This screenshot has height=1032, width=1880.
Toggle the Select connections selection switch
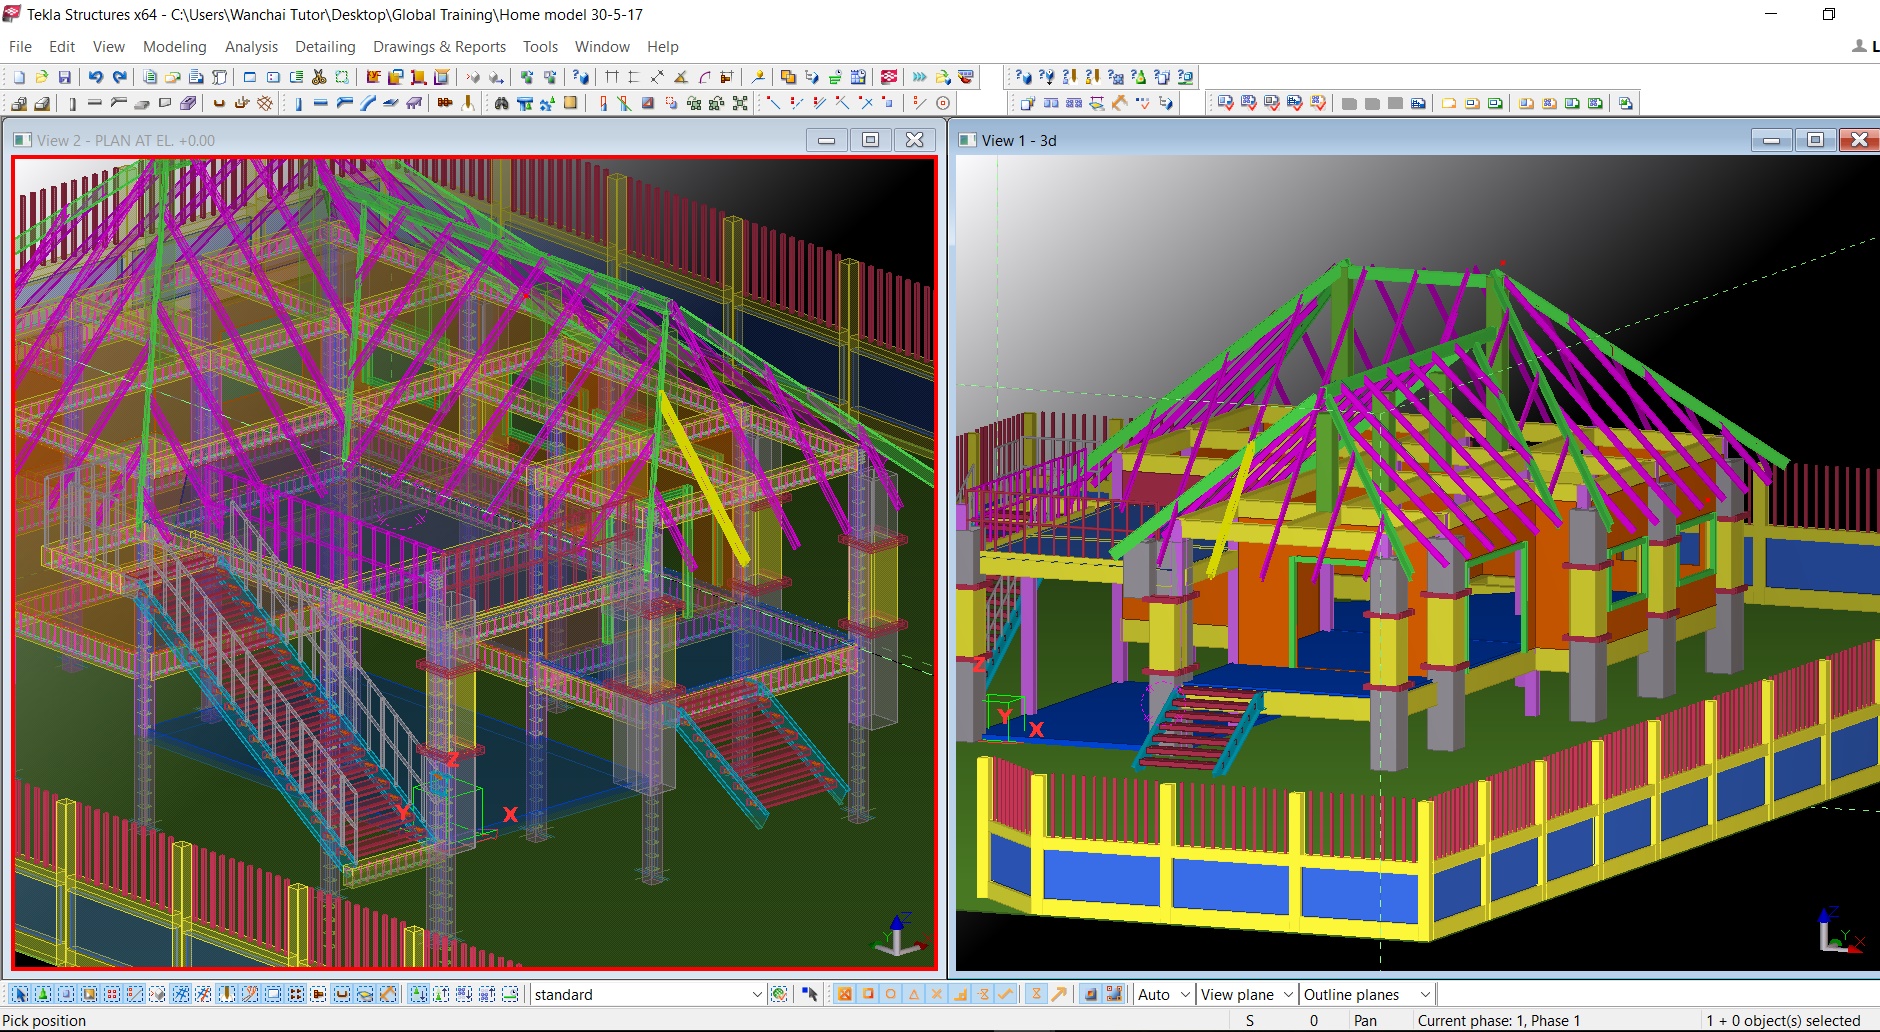pyautogui.click(x=43, y=994)
